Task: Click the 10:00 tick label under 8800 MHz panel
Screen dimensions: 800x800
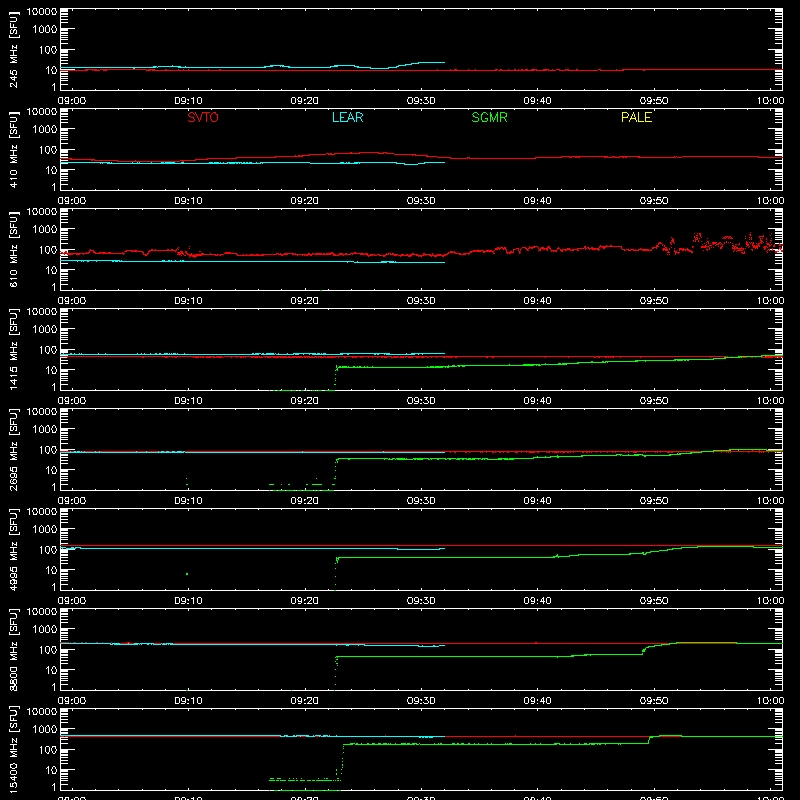Action: click(770, 701)
